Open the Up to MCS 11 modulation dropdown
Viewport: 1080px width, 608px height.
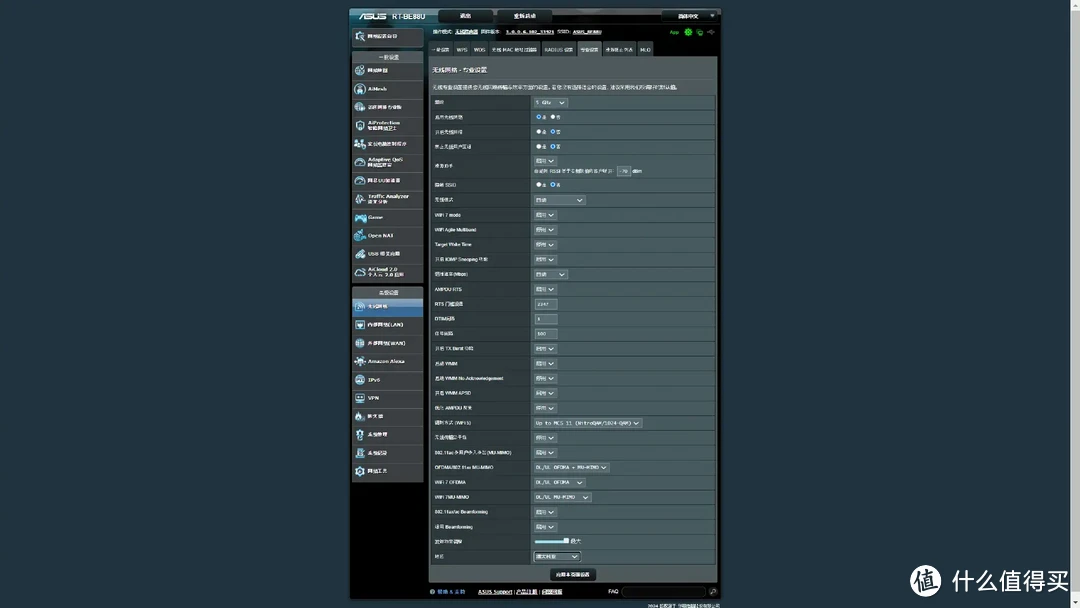[x=588, y=423]
